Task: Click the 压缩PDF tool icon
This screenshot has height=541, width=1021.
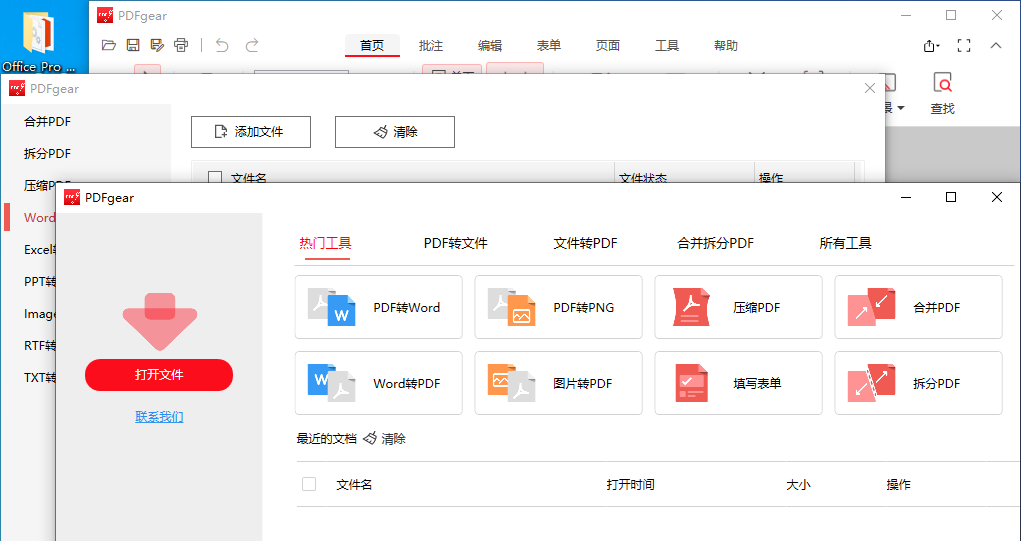Action: pos(692,307)
